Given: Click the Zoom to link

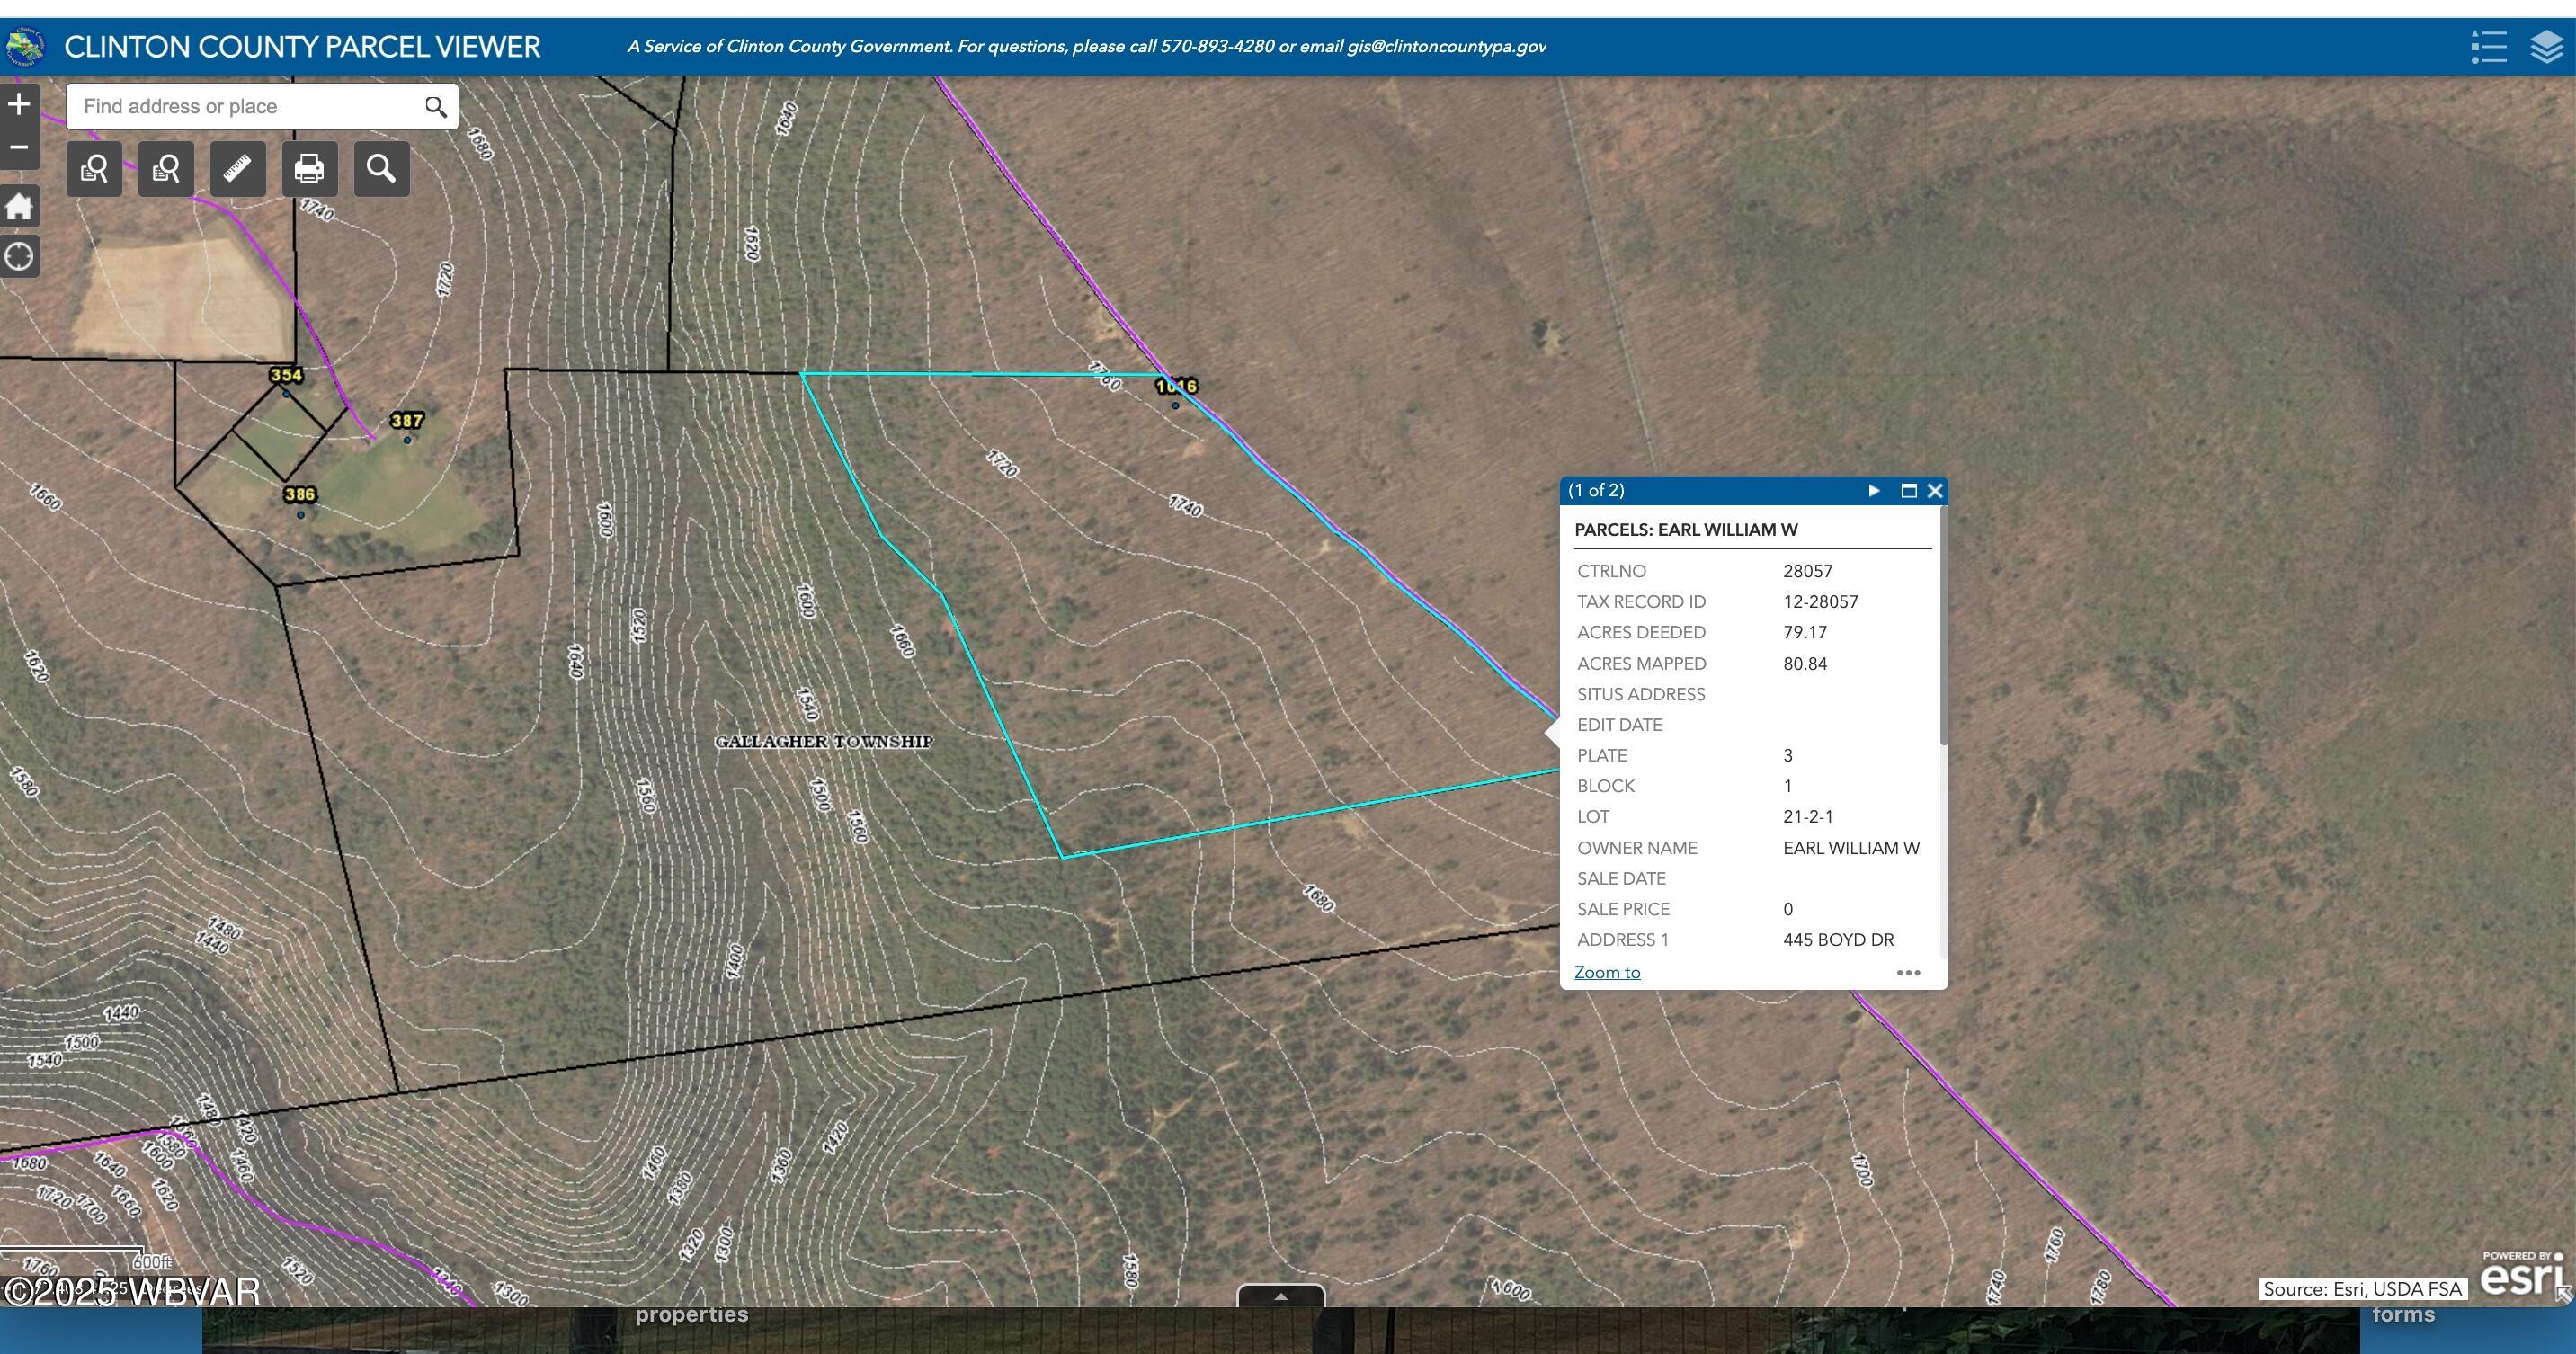Looking at the screenshot, I should [x=1607, y=972].
